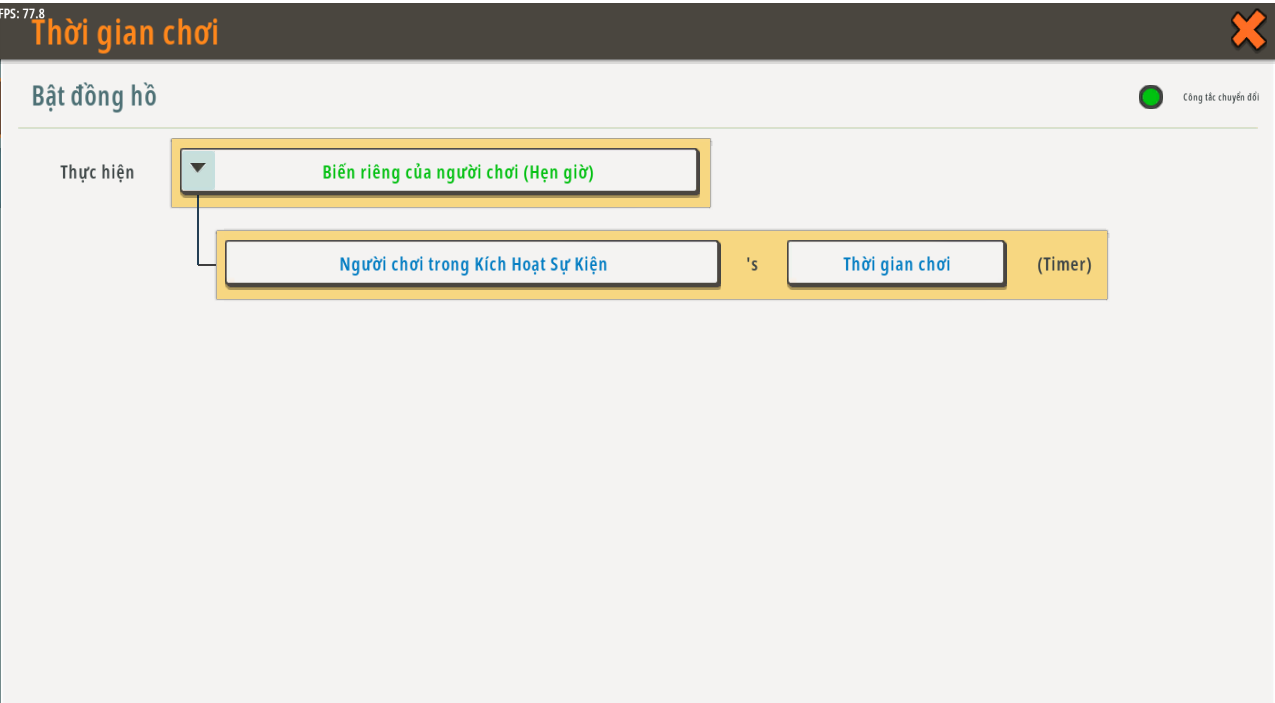The image size is (1275, 703).
Task: Select the Bật đồng hồ action heading
Action: pos(94,97)
